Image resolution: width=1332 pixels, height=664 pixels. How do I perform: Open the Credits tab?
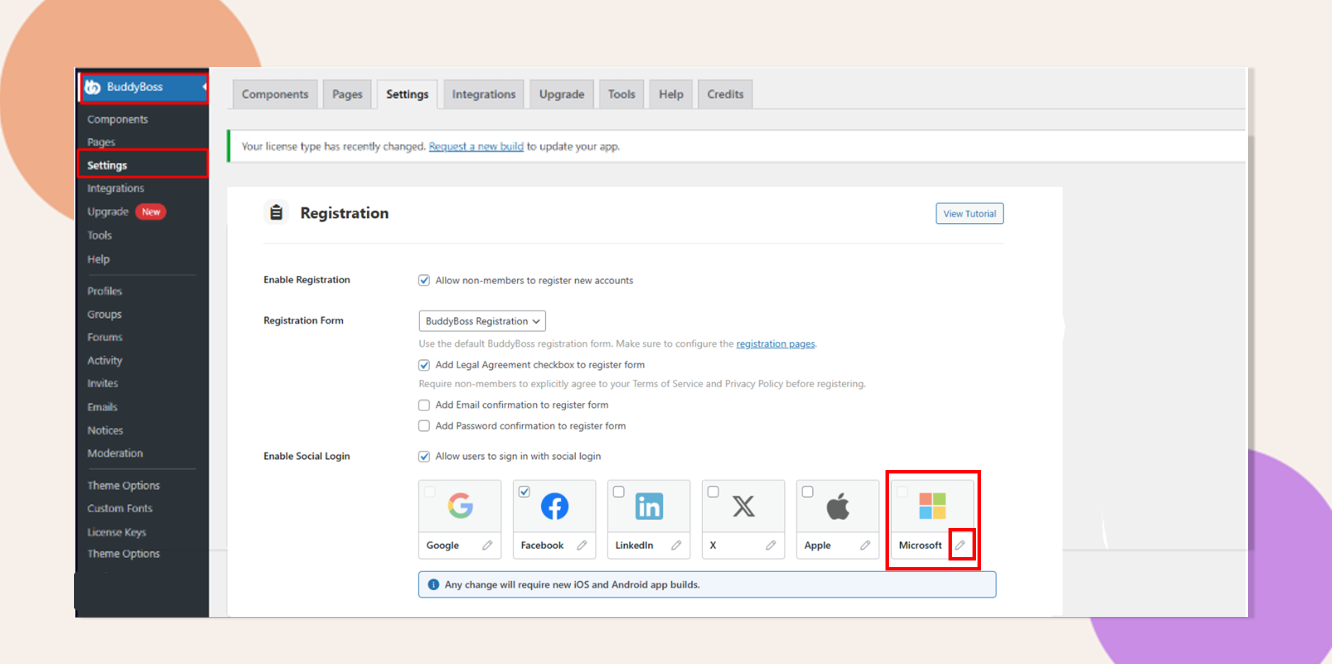point(725,94)
